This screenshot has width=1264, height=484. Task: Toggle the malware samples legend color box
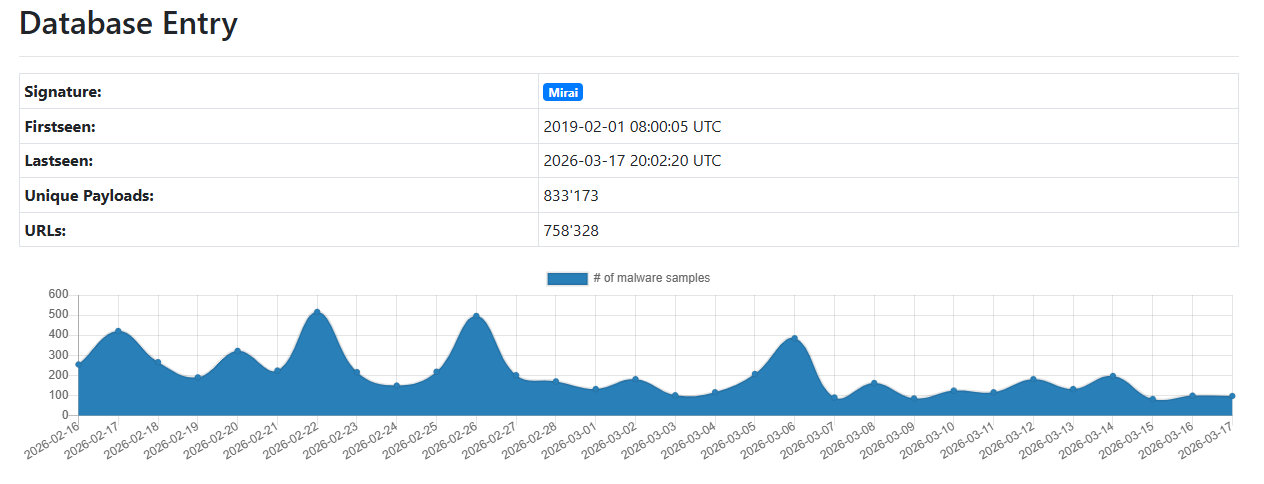[566, 278]
